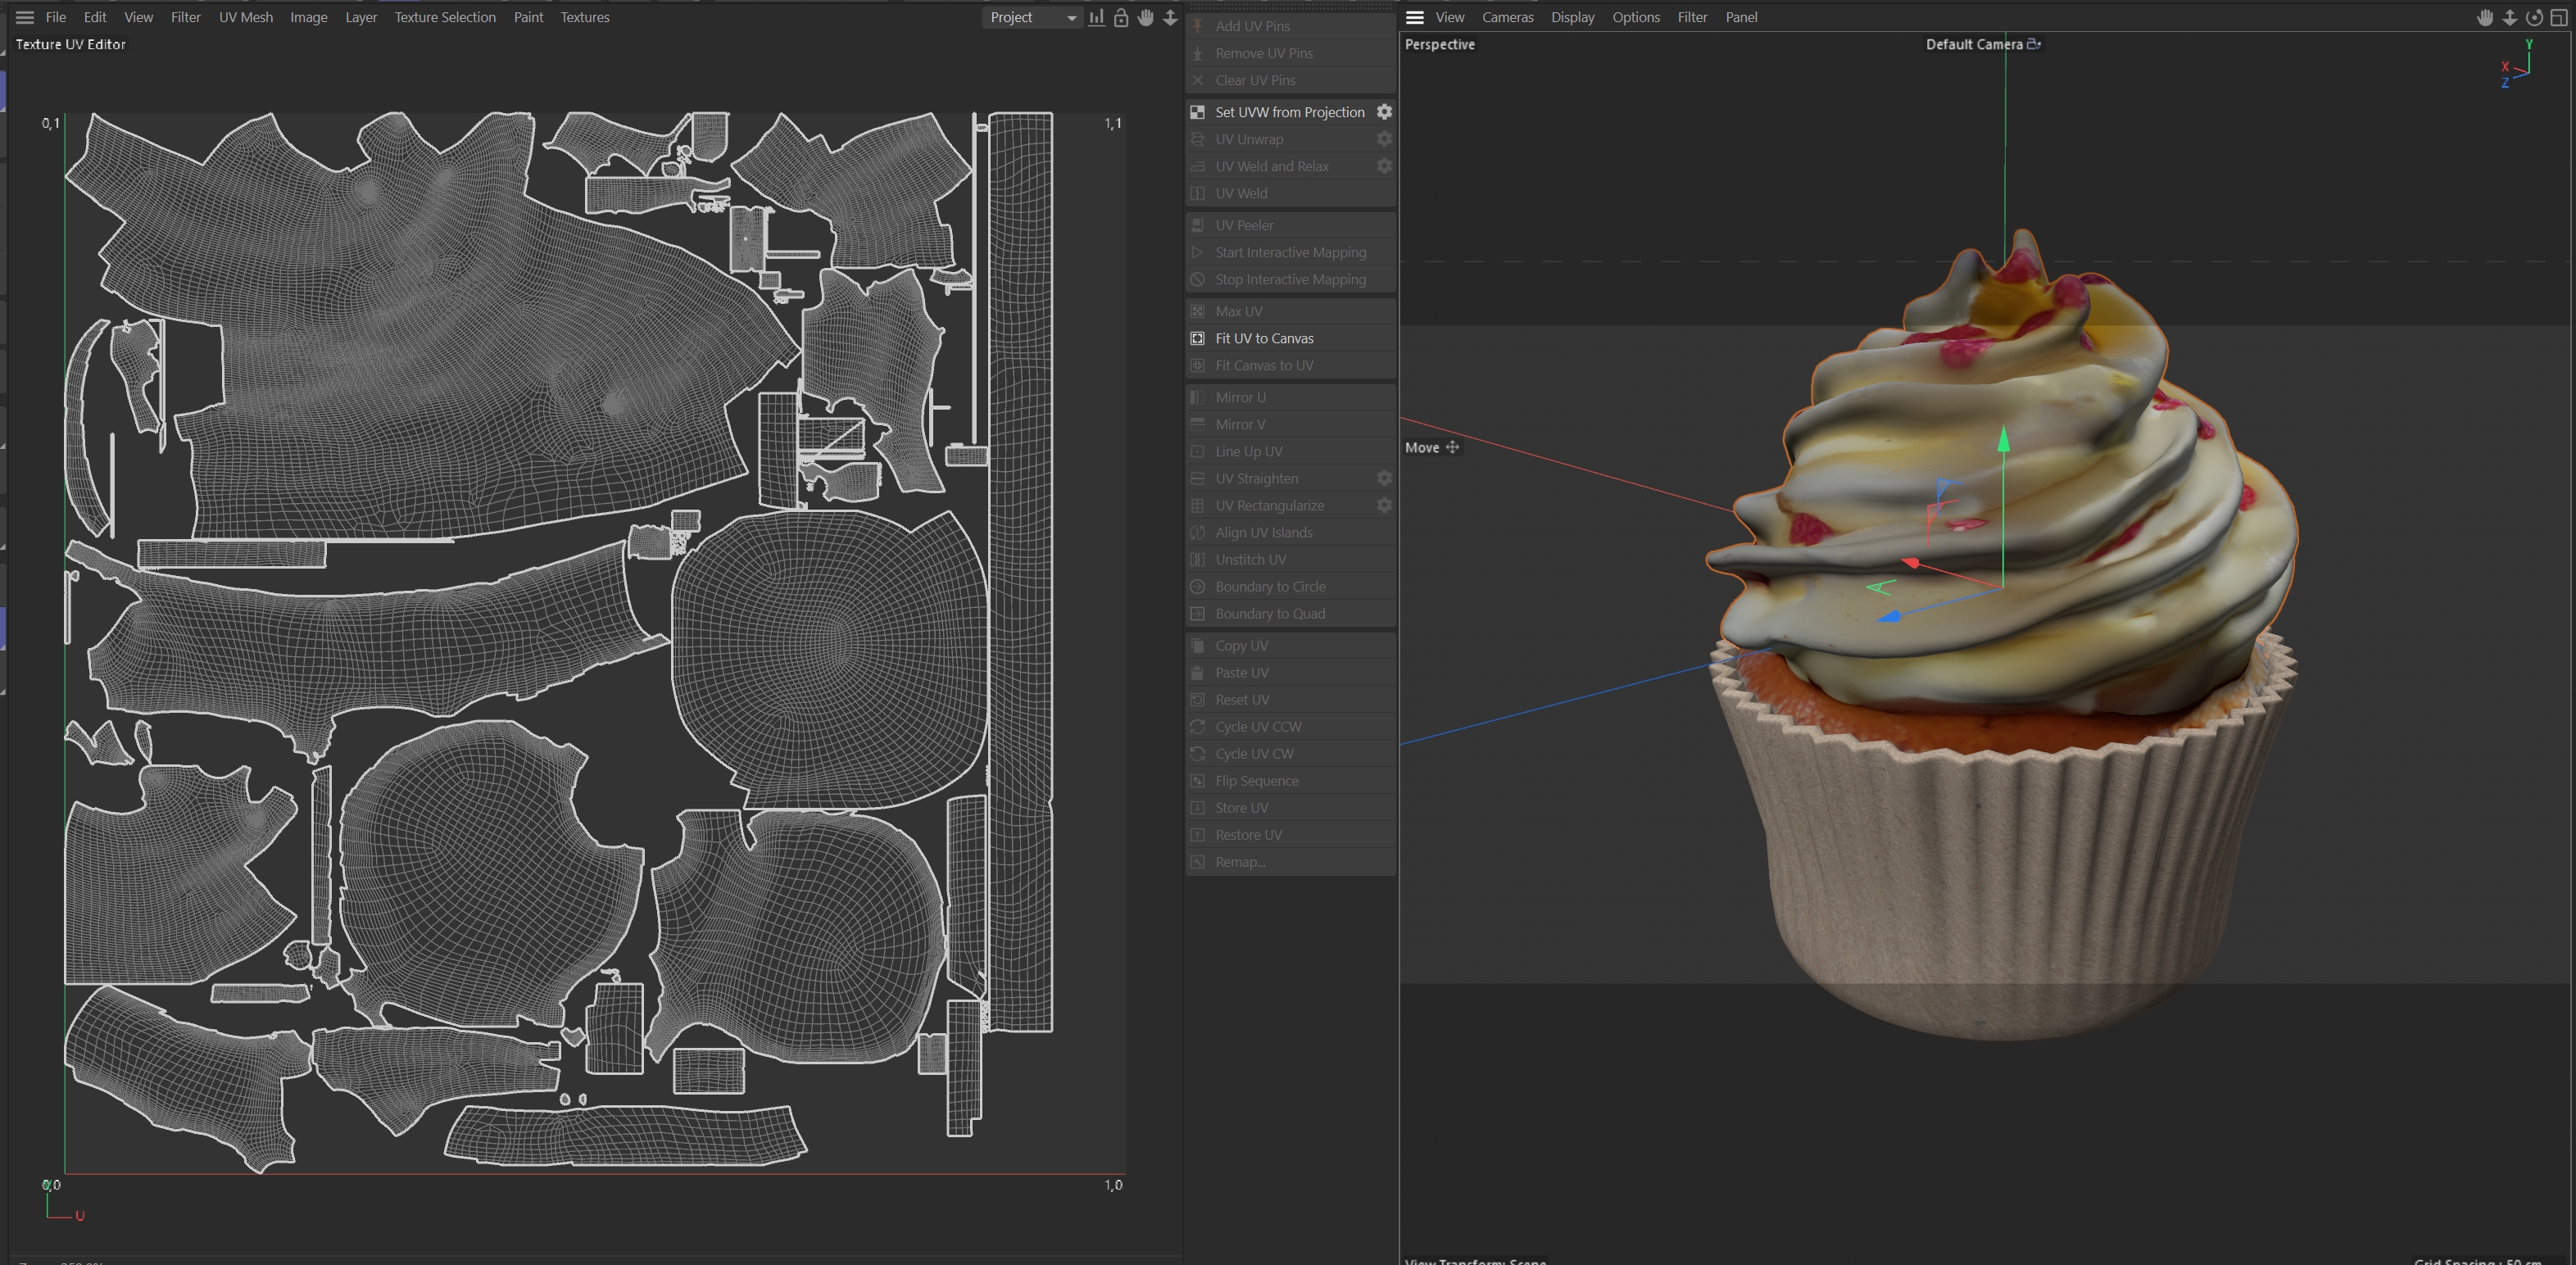Click the red X axis gizmo handle
Viewport: 2576px width, 1265px height.
[x=1911, y=564]
